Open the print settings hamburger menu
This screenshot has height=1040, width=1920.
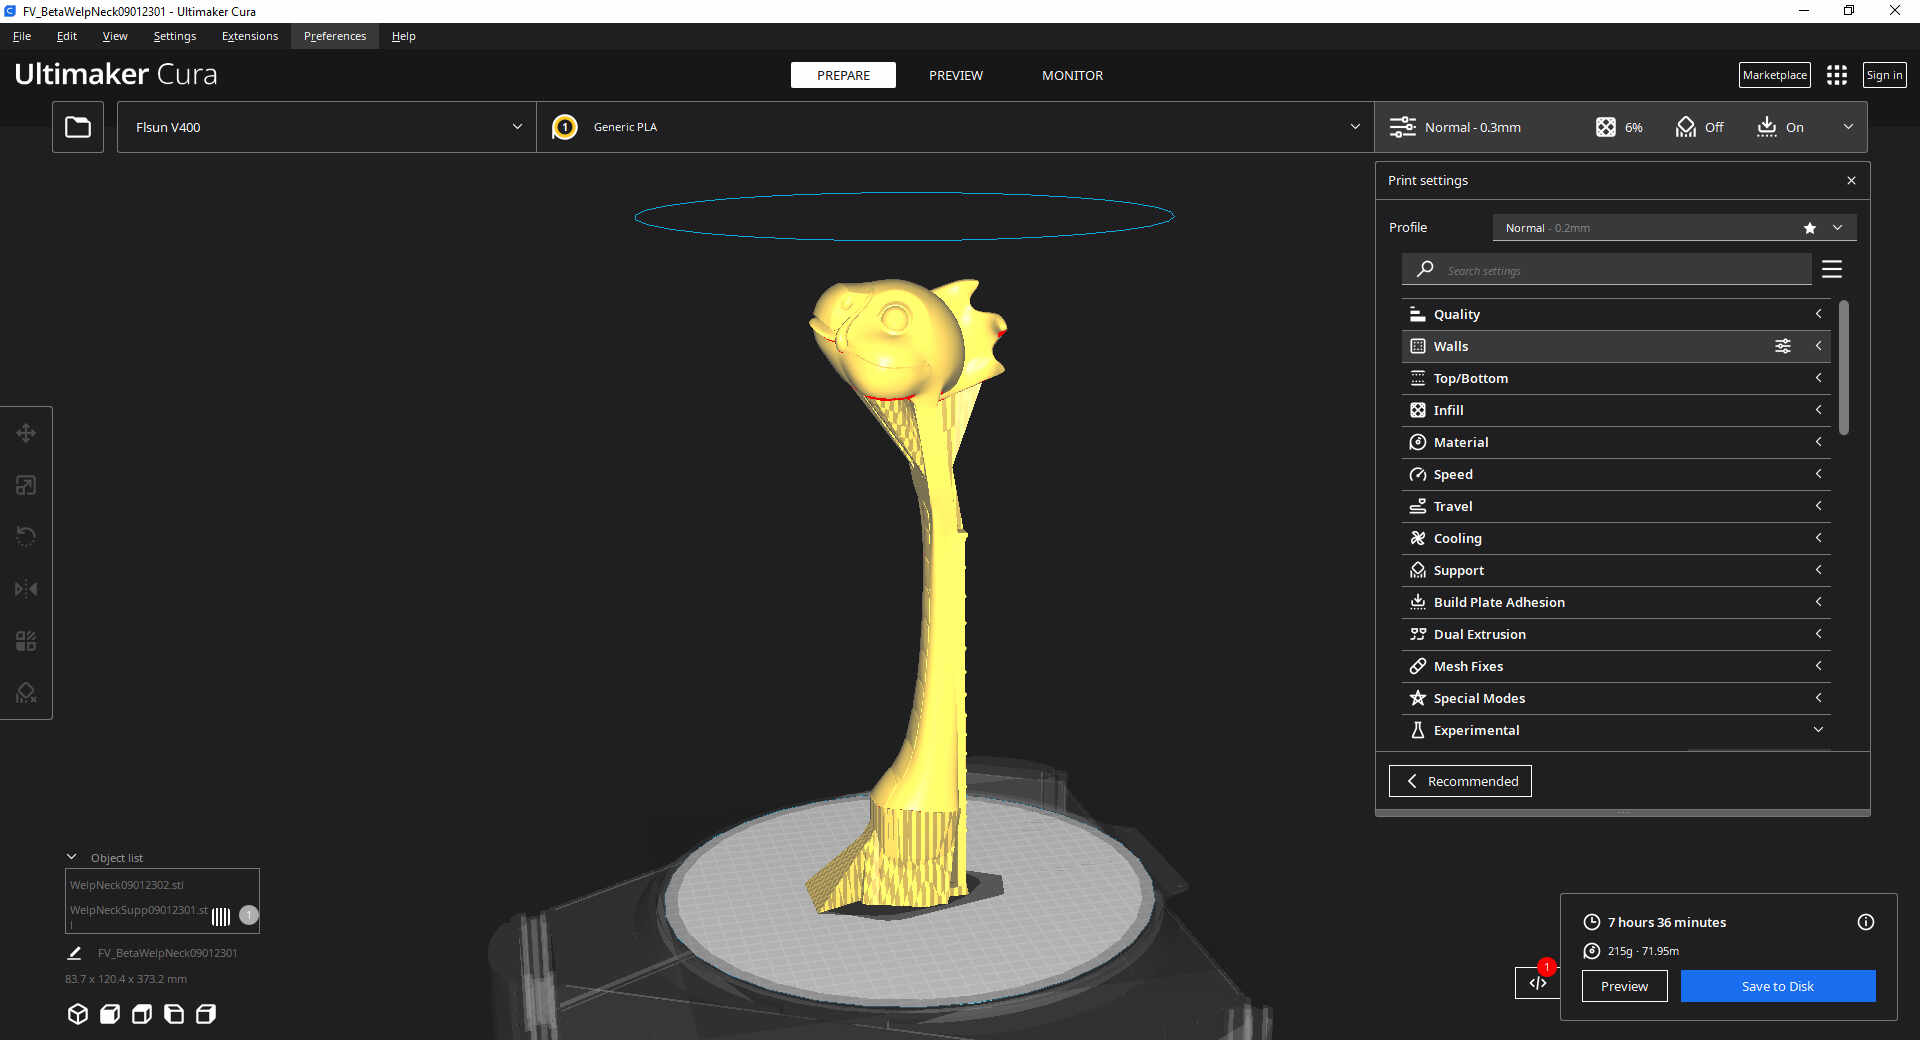(1831, 269)
